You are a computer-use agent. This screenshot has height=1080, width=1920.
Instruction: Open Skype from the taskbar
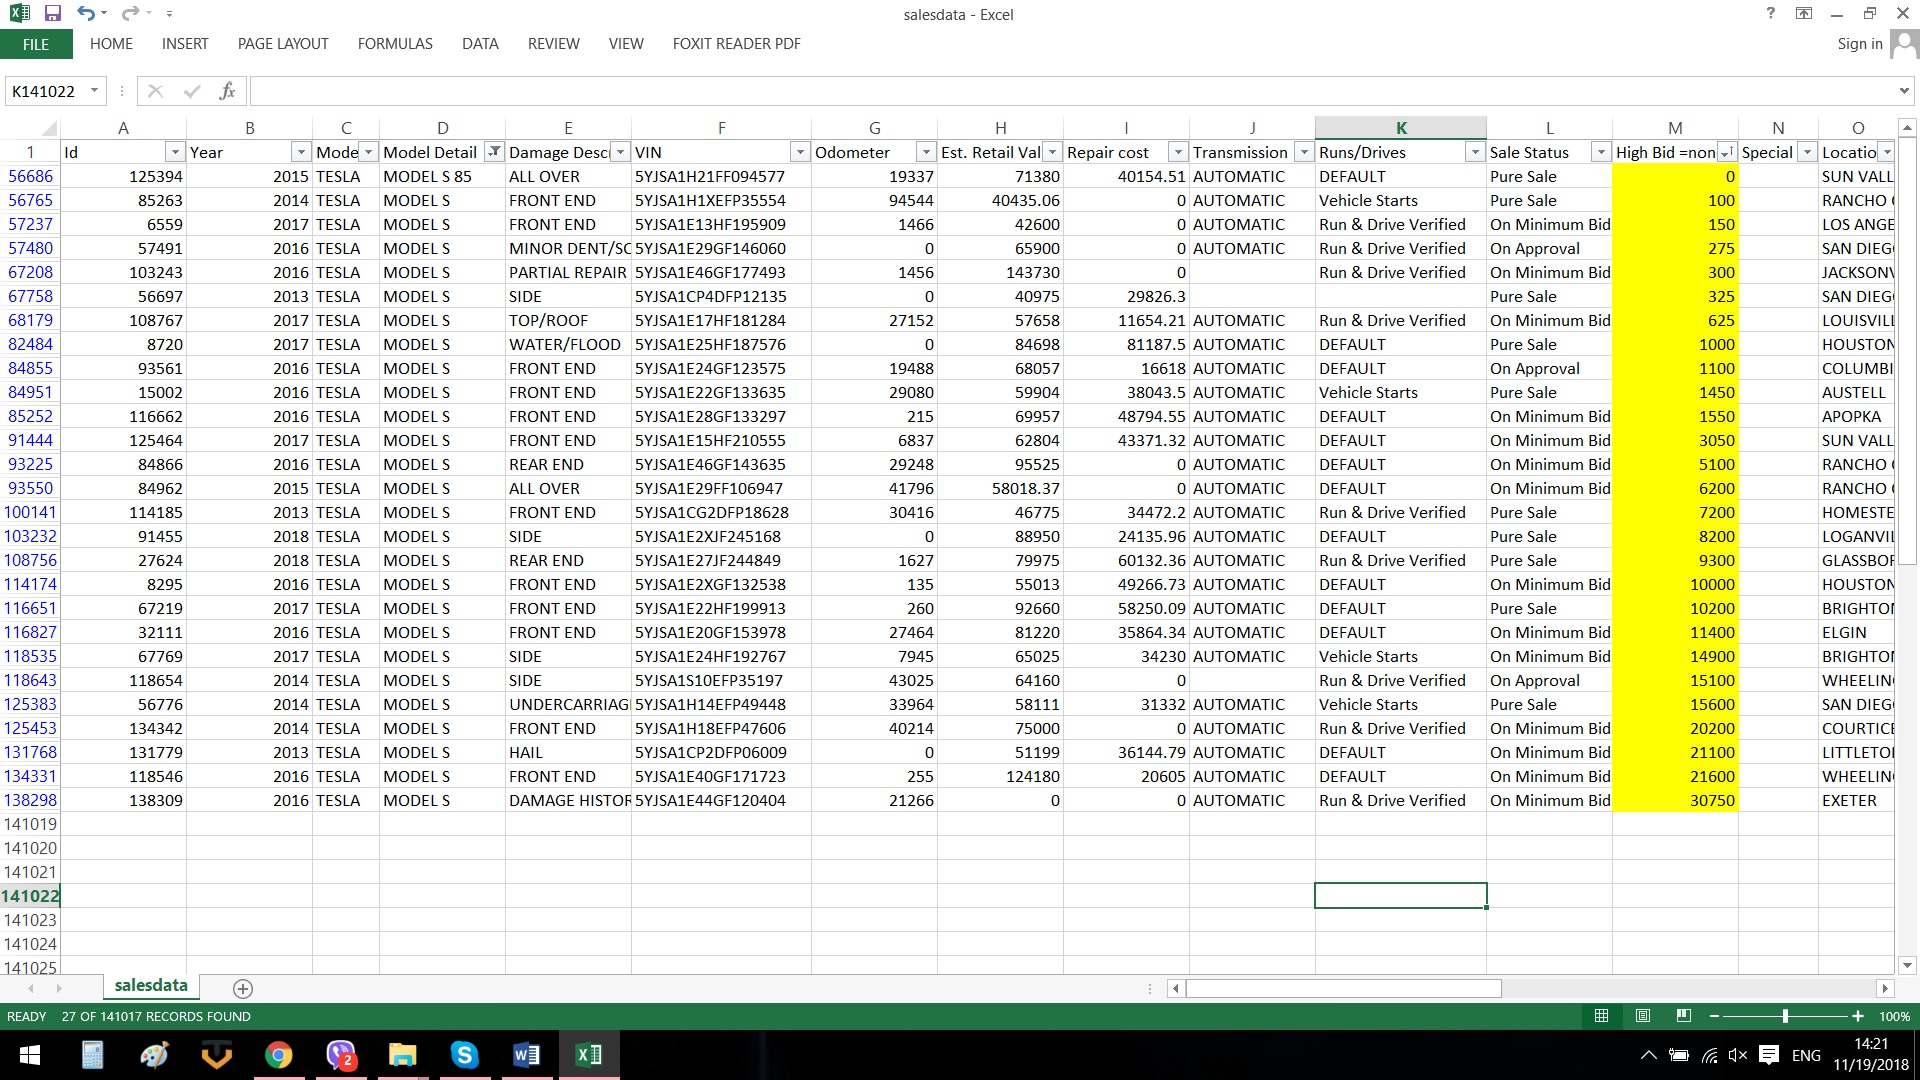(464, 1055)
